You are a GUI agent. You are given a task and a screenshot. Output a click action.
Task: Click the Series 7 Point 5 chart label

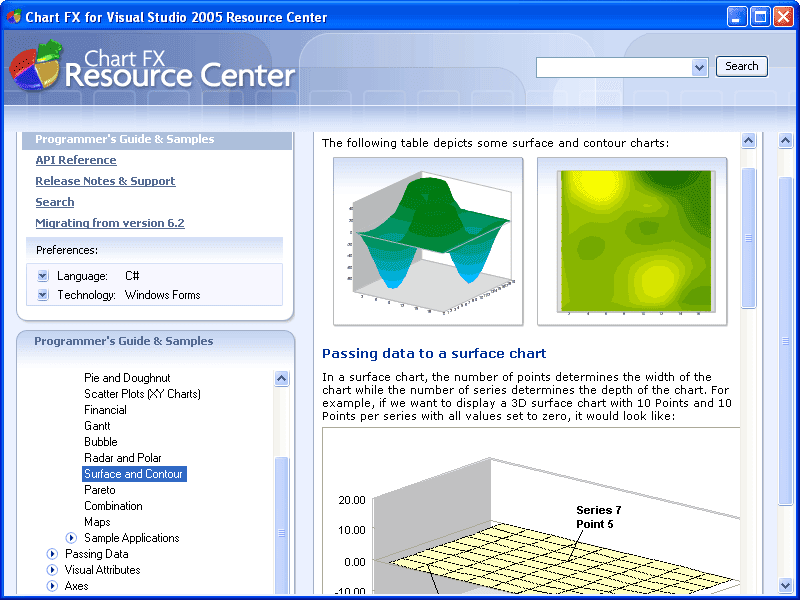point(598,517)
